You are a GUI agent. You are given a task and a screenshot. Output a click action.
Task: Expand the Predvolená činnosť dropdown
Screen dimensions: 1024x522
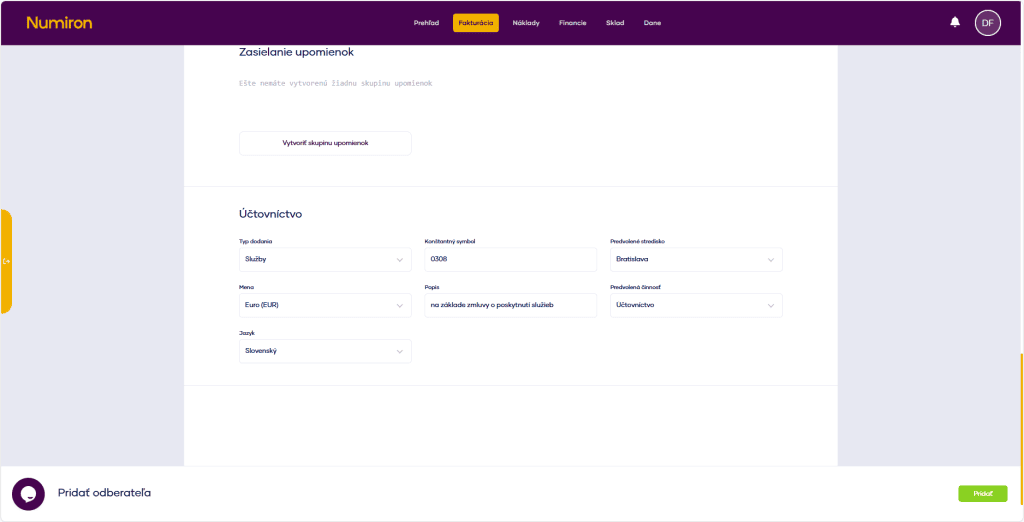696,305
